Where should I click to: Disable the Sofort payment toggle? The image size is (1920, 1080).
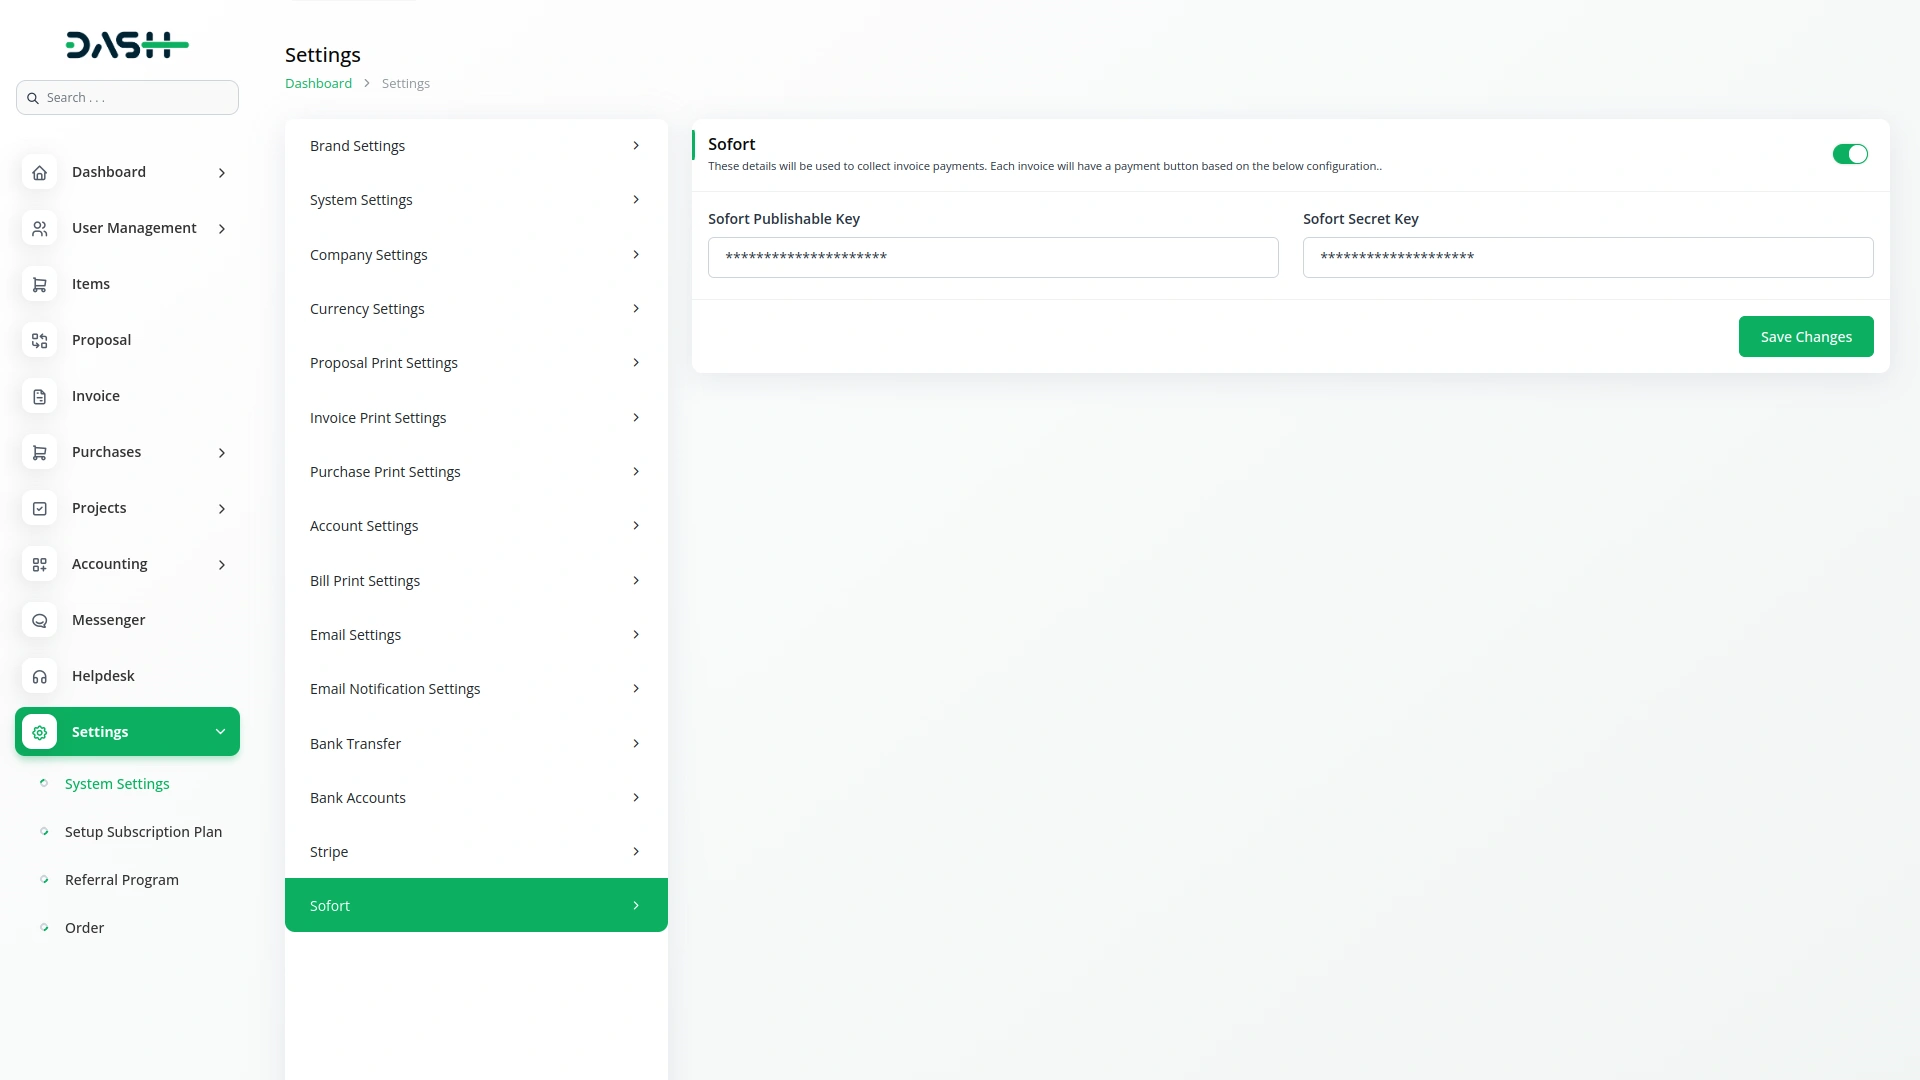point(1849,154)
